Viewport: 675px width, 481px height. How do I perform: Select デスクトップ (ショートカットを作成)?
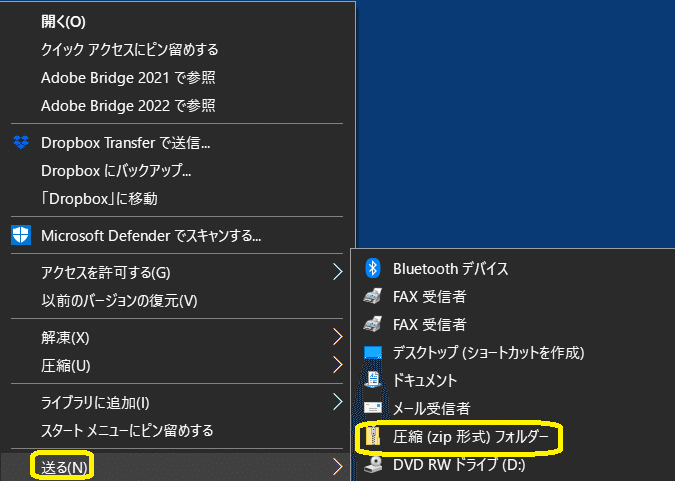[489, 352]
